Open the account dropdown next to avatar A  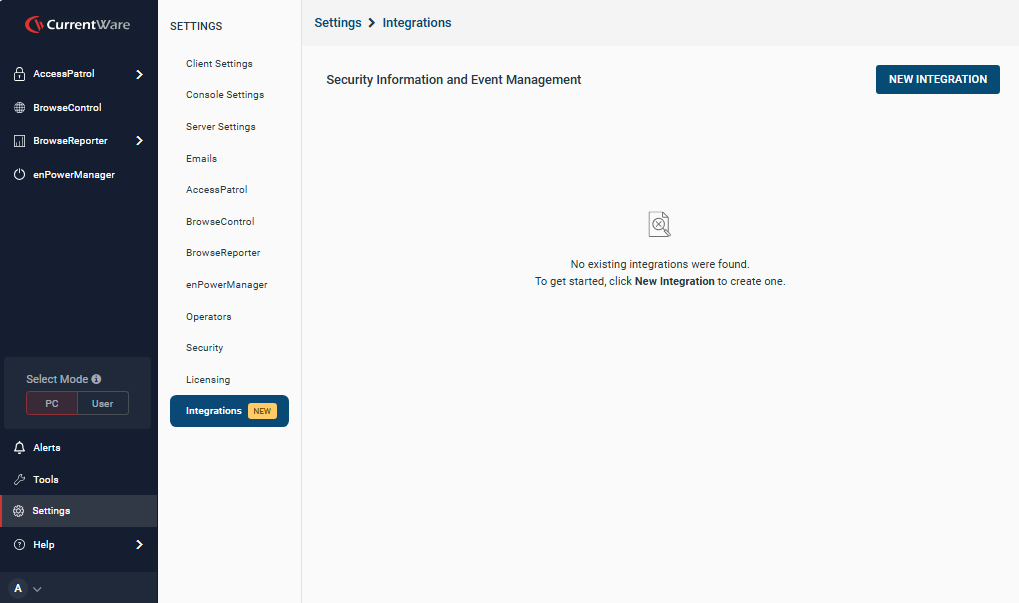tap(37, 589)
